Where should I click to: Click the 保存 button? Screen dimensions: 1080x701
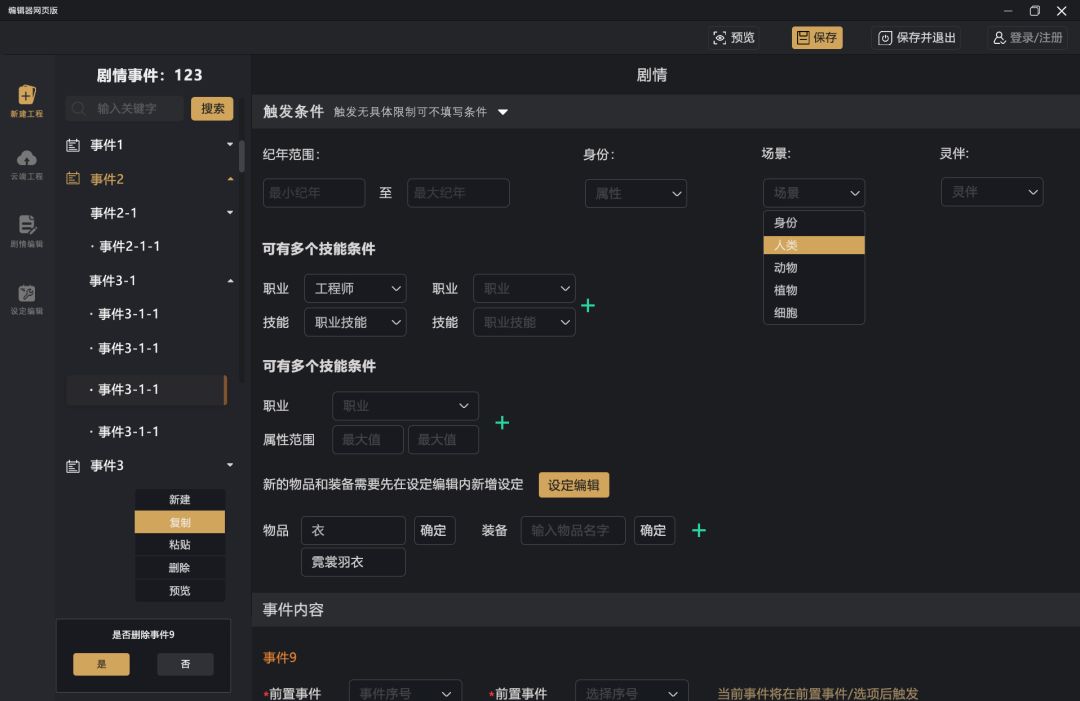(x=817, y=38)
